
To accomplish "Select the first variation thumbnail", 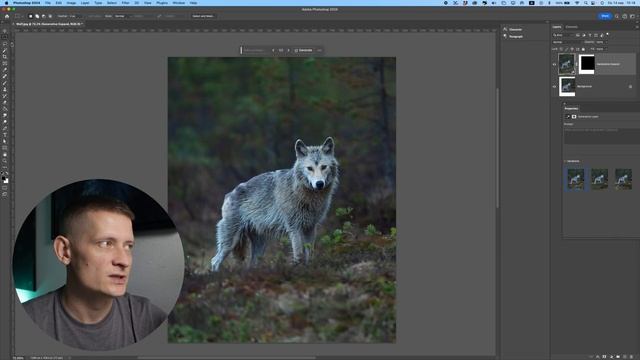I will pos(576,179).
